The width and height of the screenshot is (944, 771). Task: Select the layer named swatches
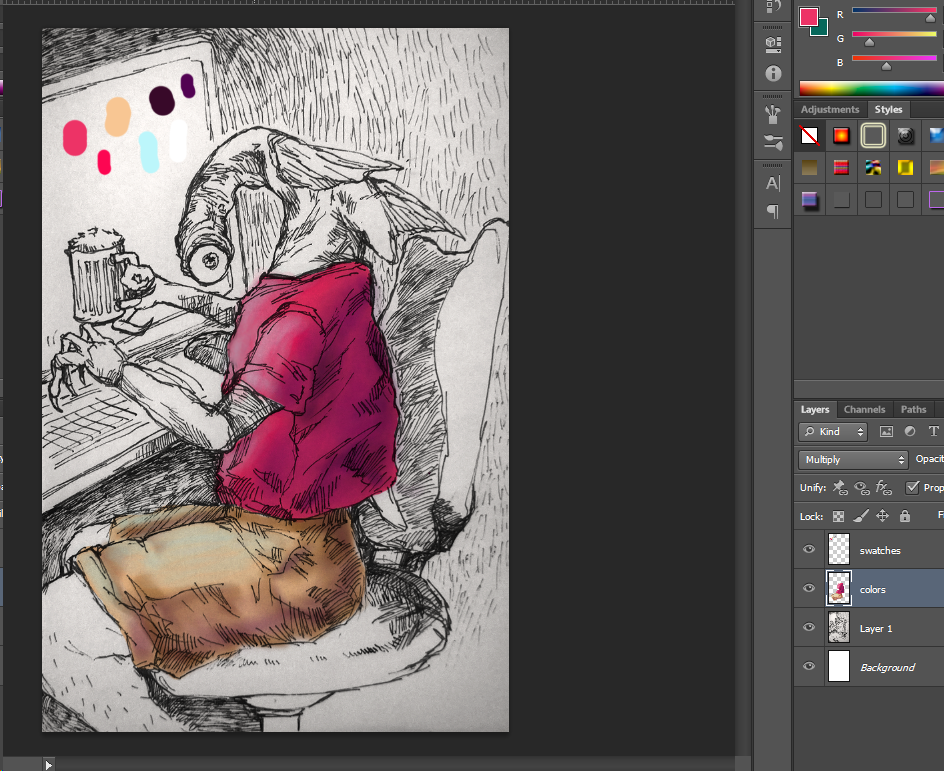(x=880, y=551)
